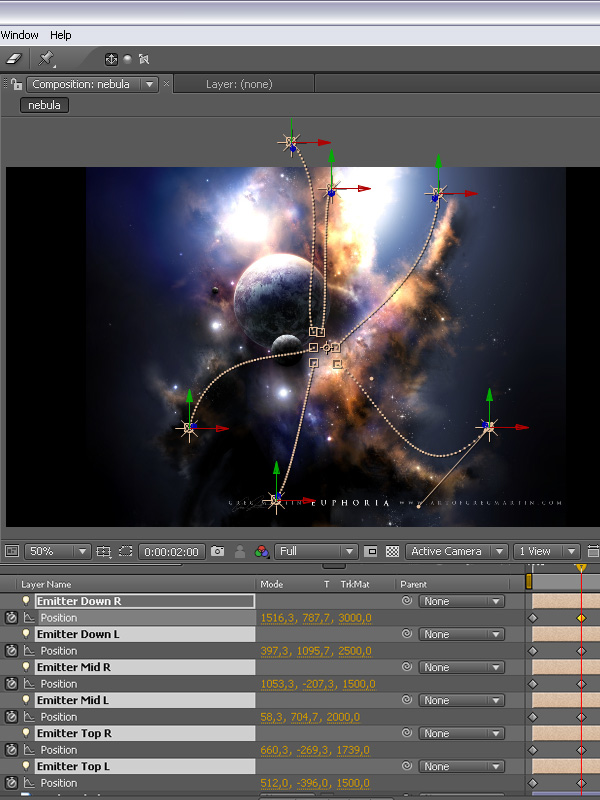Select the highlighted keyframe on Emitter Down R
Screen dimensions: 600x800
[x=581, y=618]
